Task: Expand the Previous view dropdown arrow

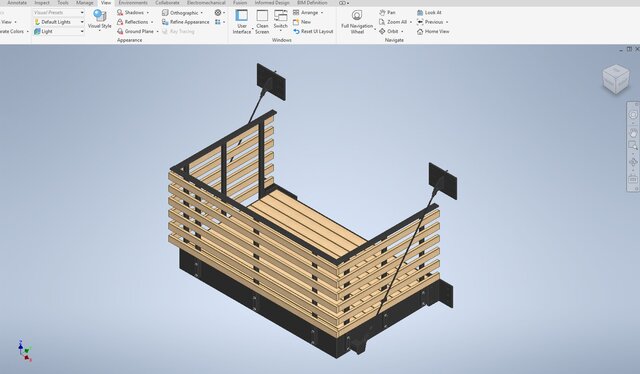Action: pyautogui.click(x=447, y=22)
